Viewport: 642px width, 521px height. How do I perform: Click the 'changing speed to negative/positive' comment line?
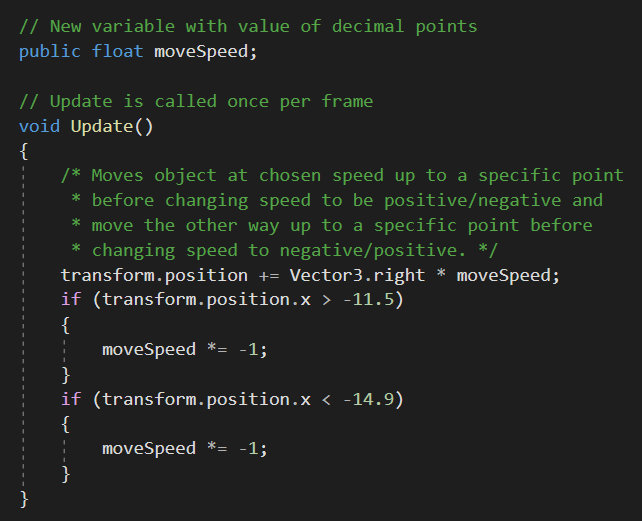pos(284,251)
